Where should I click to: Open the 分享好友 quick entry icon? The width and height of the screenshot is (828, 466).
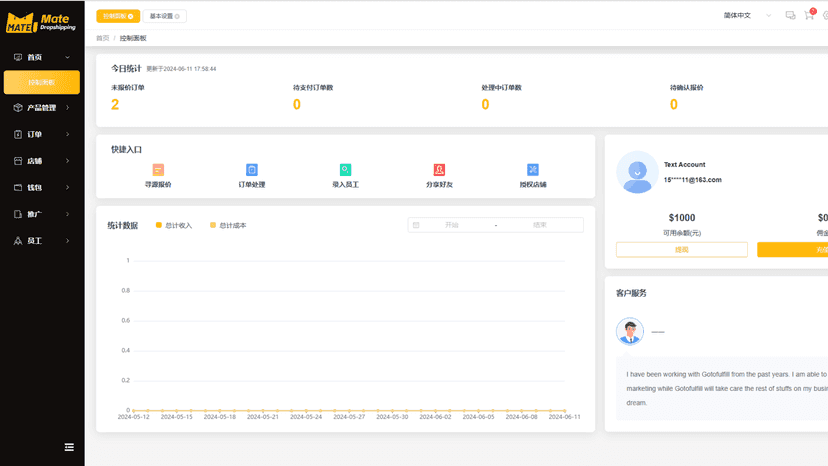439,170
